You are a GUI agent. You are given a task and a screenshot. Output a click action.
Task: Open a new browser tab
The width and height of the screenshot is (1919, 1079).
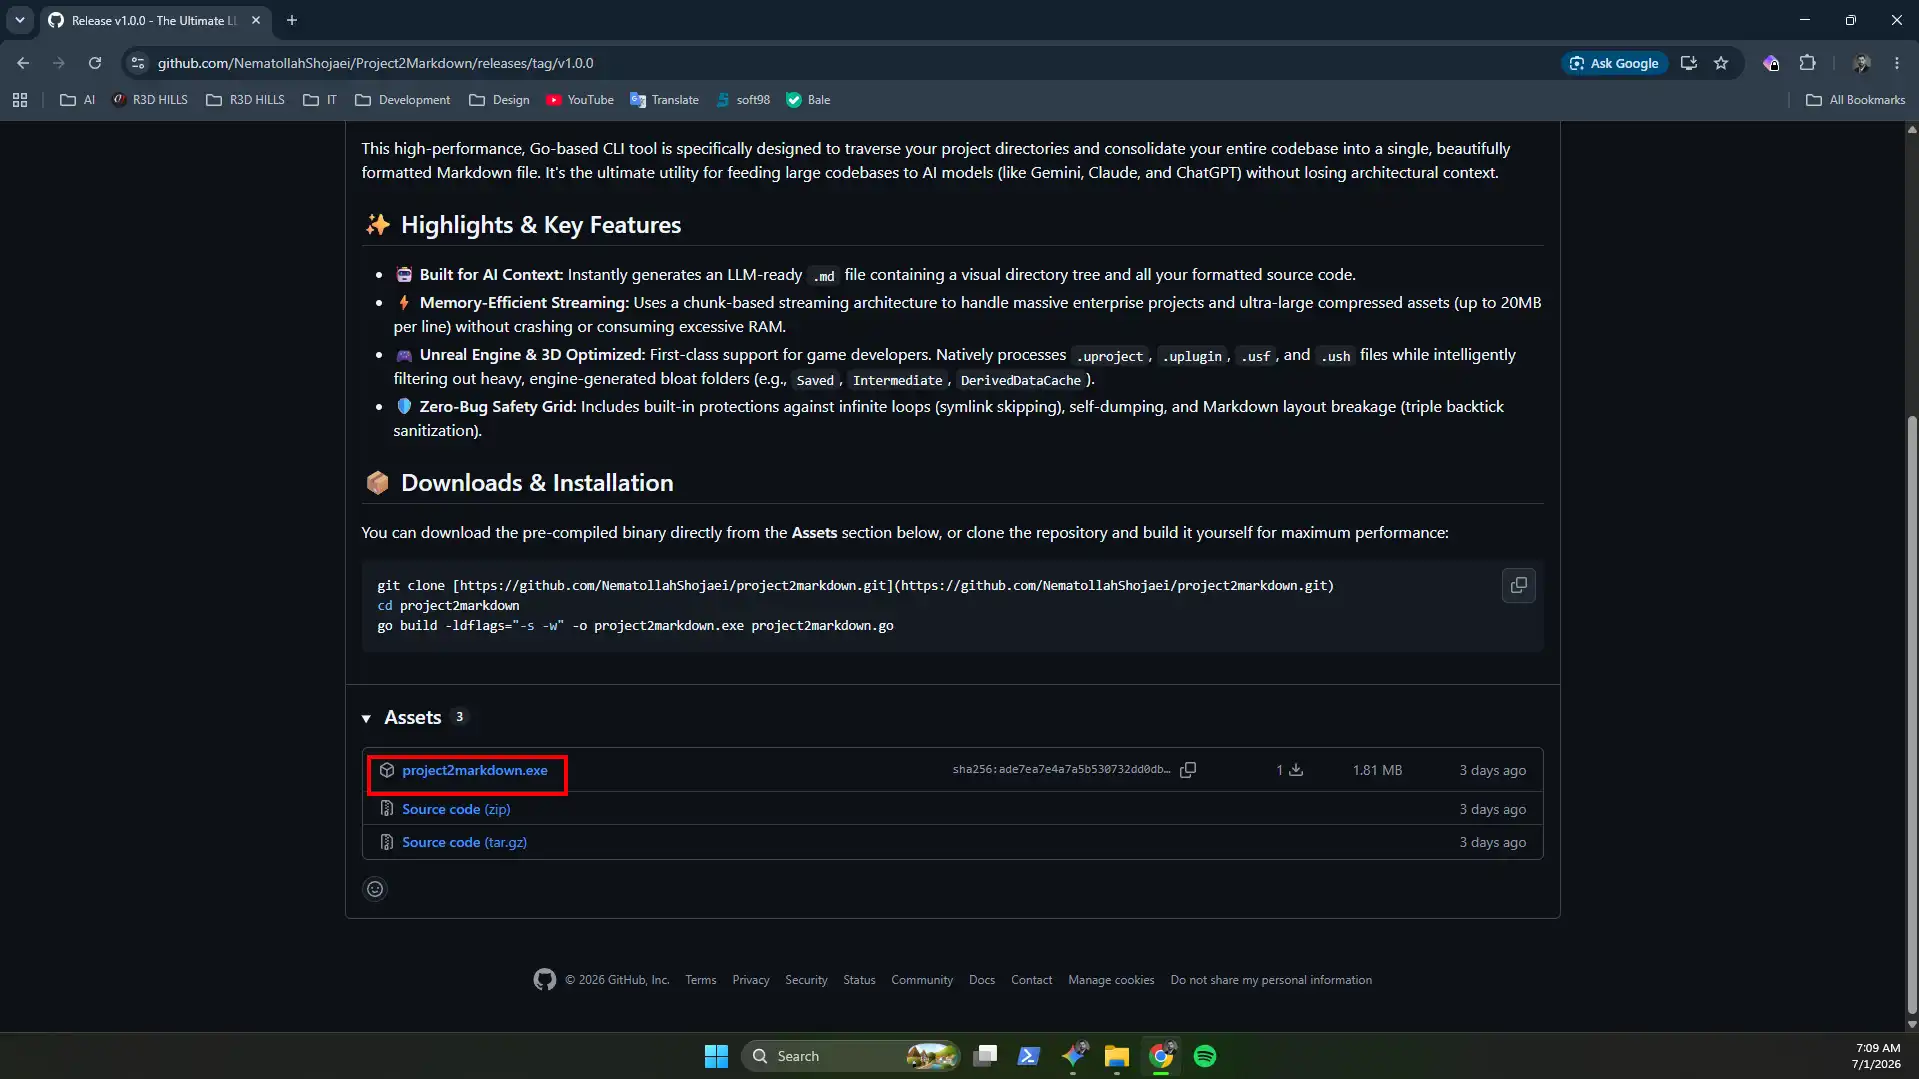click(x=292, y=20)
